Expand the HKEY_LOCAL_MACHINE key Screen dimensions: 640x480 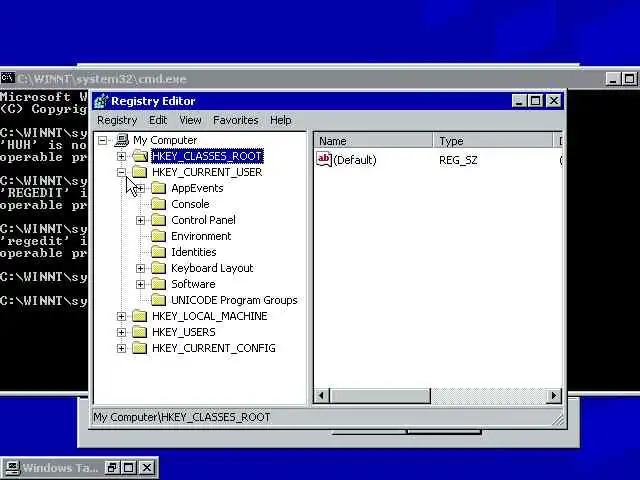[x=121, y=316]
